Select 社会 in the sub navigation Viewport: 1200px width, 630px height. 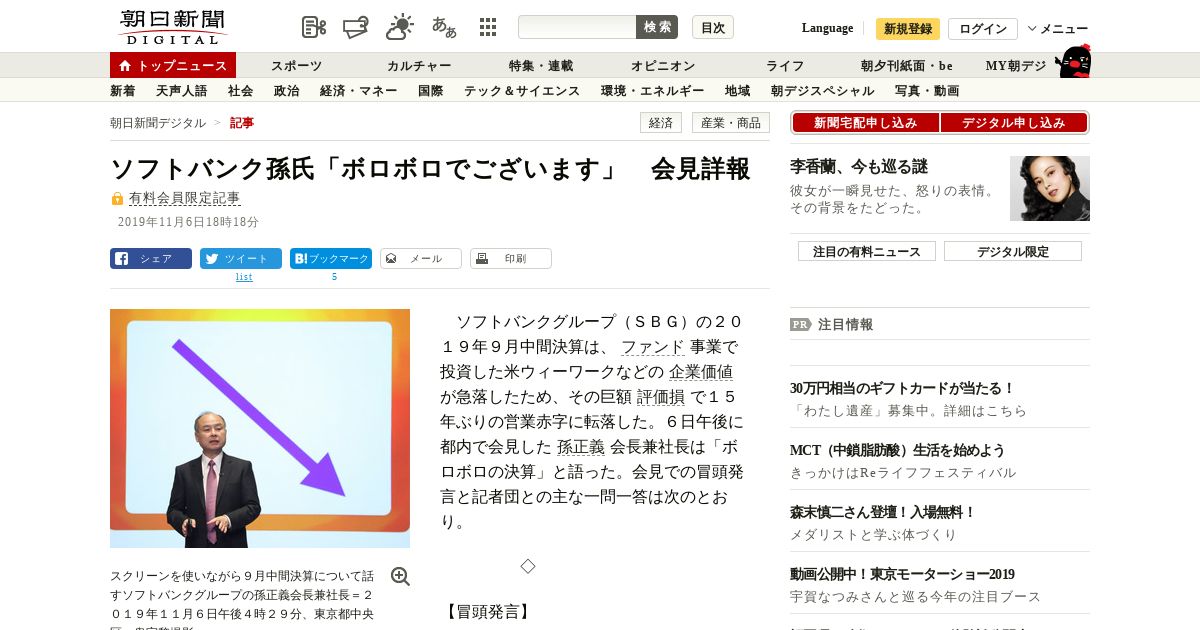pyautogui.click(x=241, y=91)
